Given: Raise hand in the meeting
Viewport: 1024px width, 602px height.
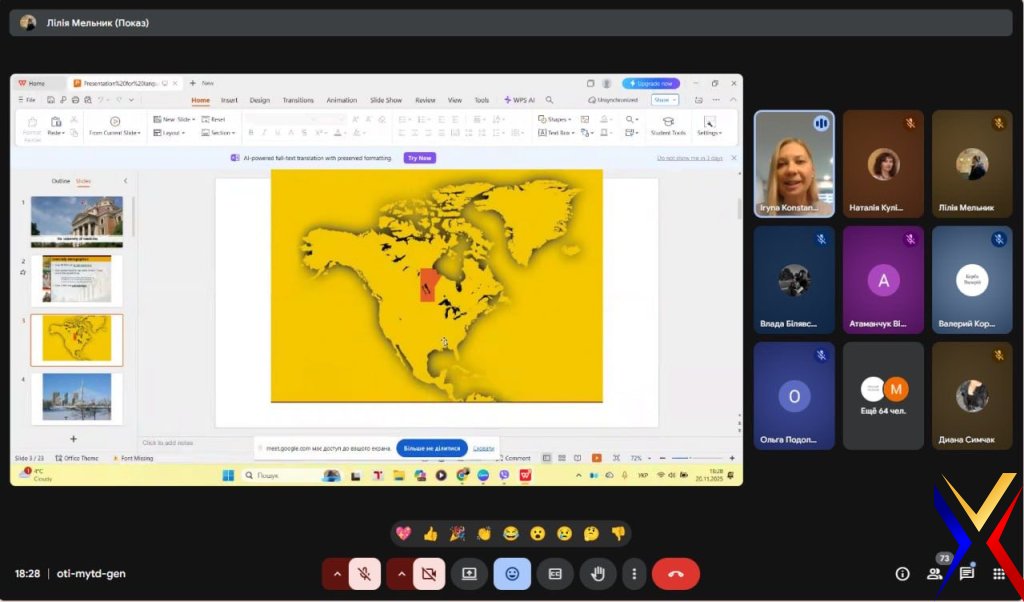Looking at the screenshot, I should tap(598, 574).
